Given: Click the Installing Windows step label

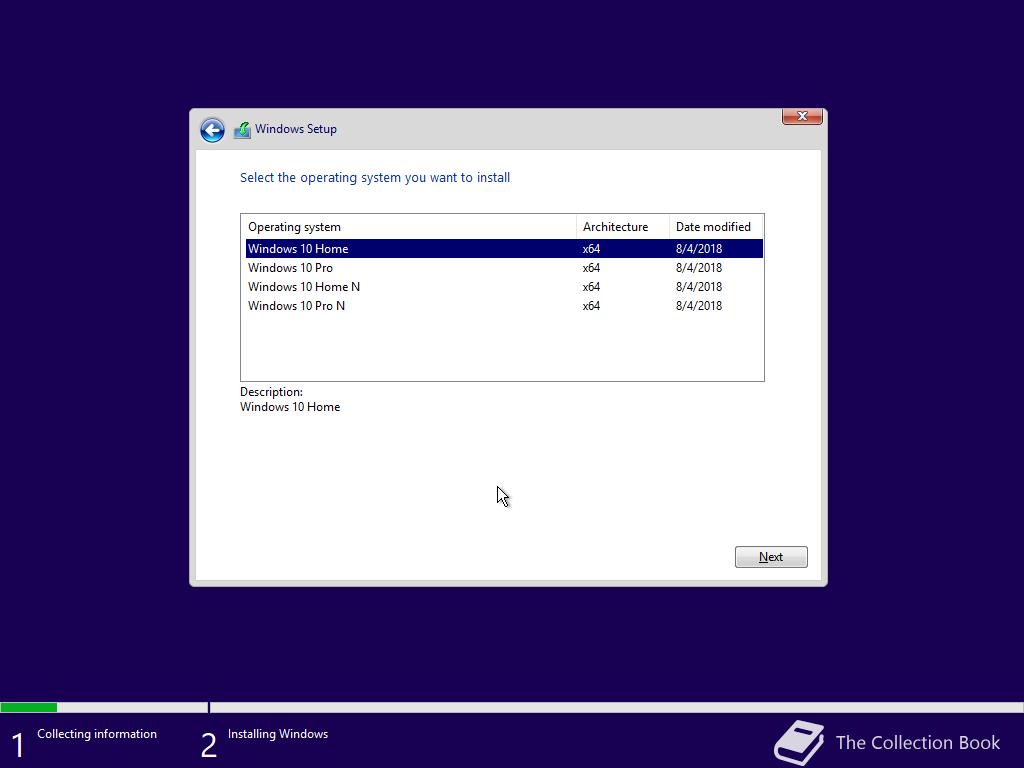Looking at the screenshot, I should pyautogui.click(x=278, y=734).
